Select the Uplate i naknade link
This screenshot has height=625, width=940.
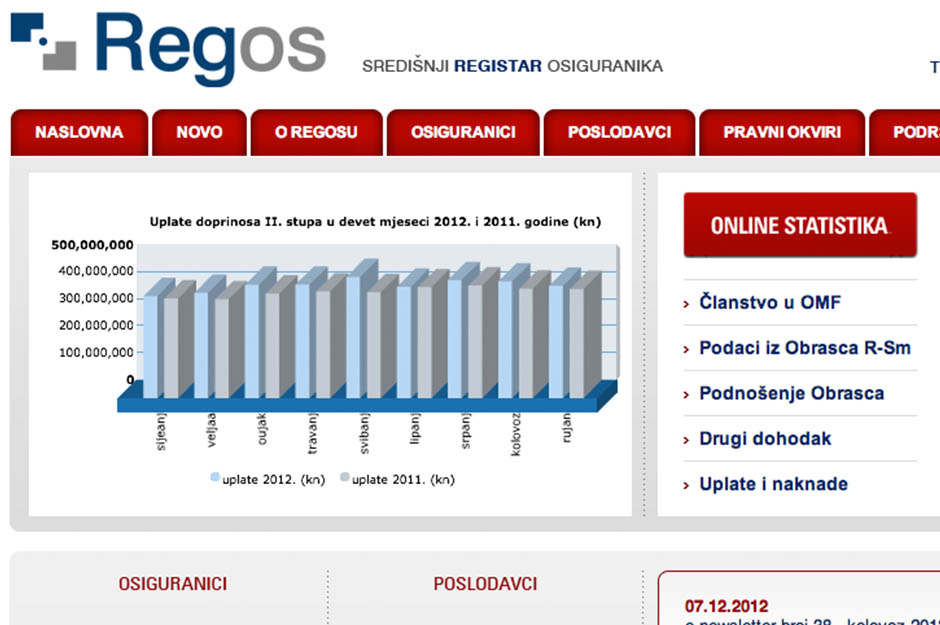773,485
